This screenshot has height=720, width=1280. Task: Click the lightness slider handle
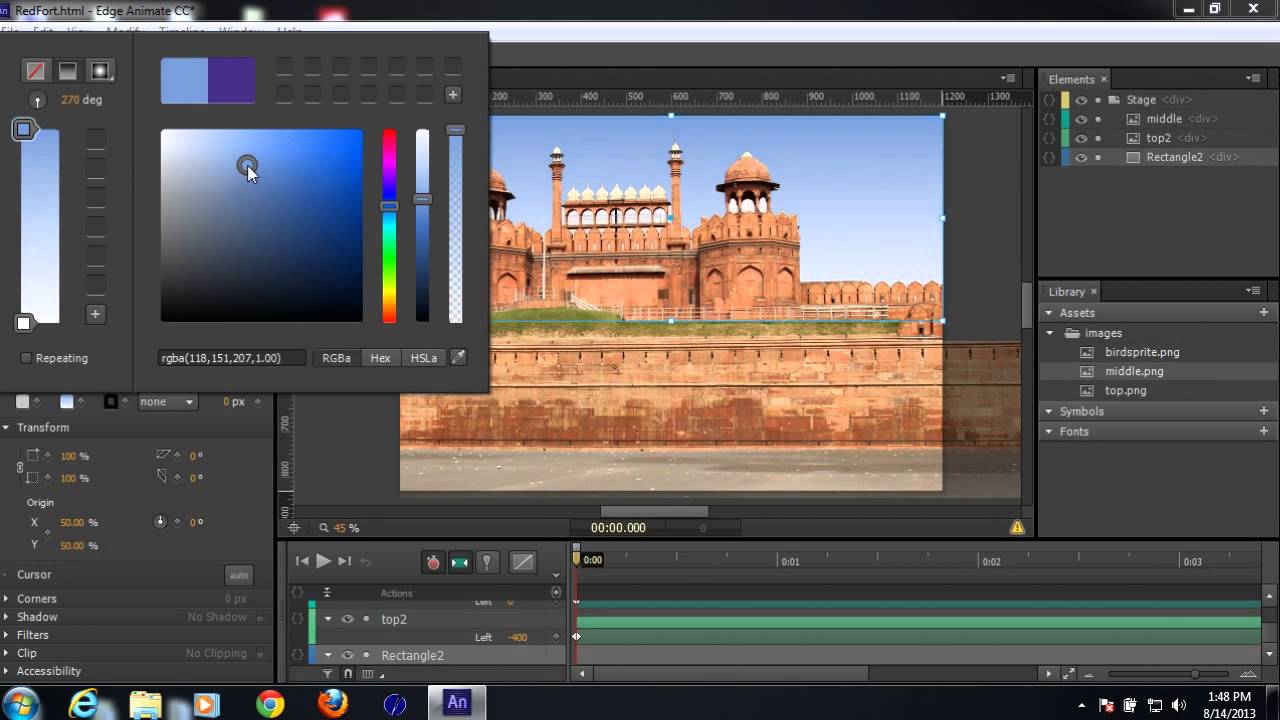click(x=423, y=199)
